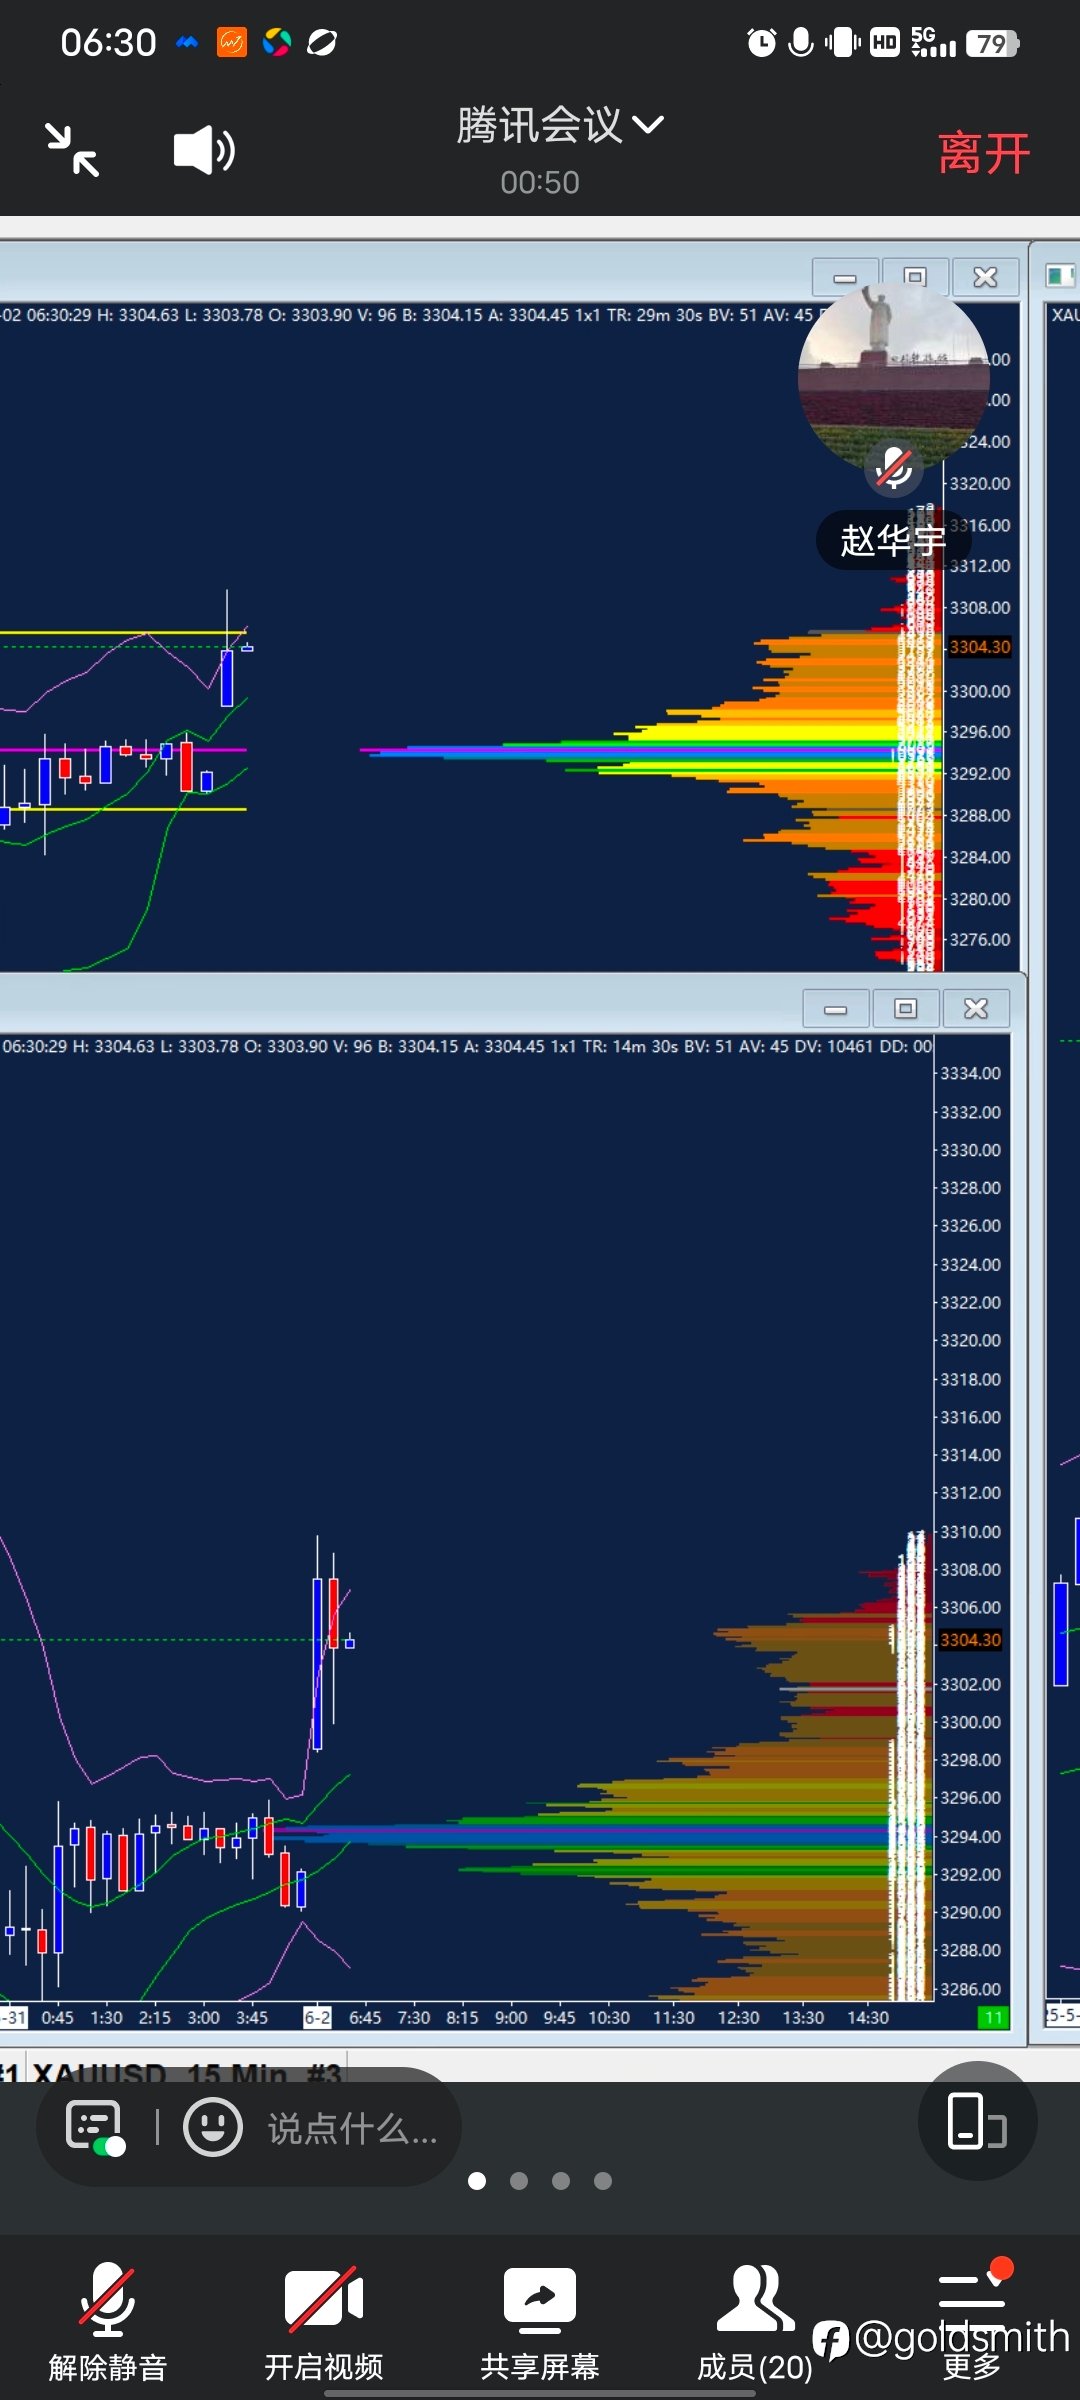
Task: Tap the 赵华宇 participant name label
Action: [x=893, y=541]
